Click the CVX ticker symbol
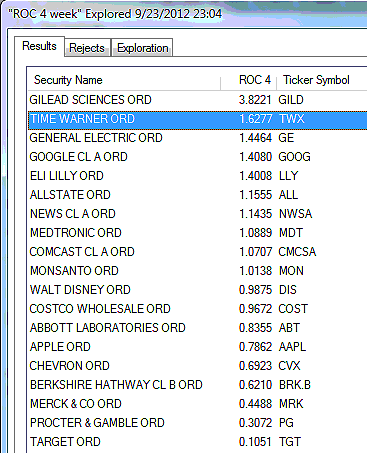 point(289,366)
